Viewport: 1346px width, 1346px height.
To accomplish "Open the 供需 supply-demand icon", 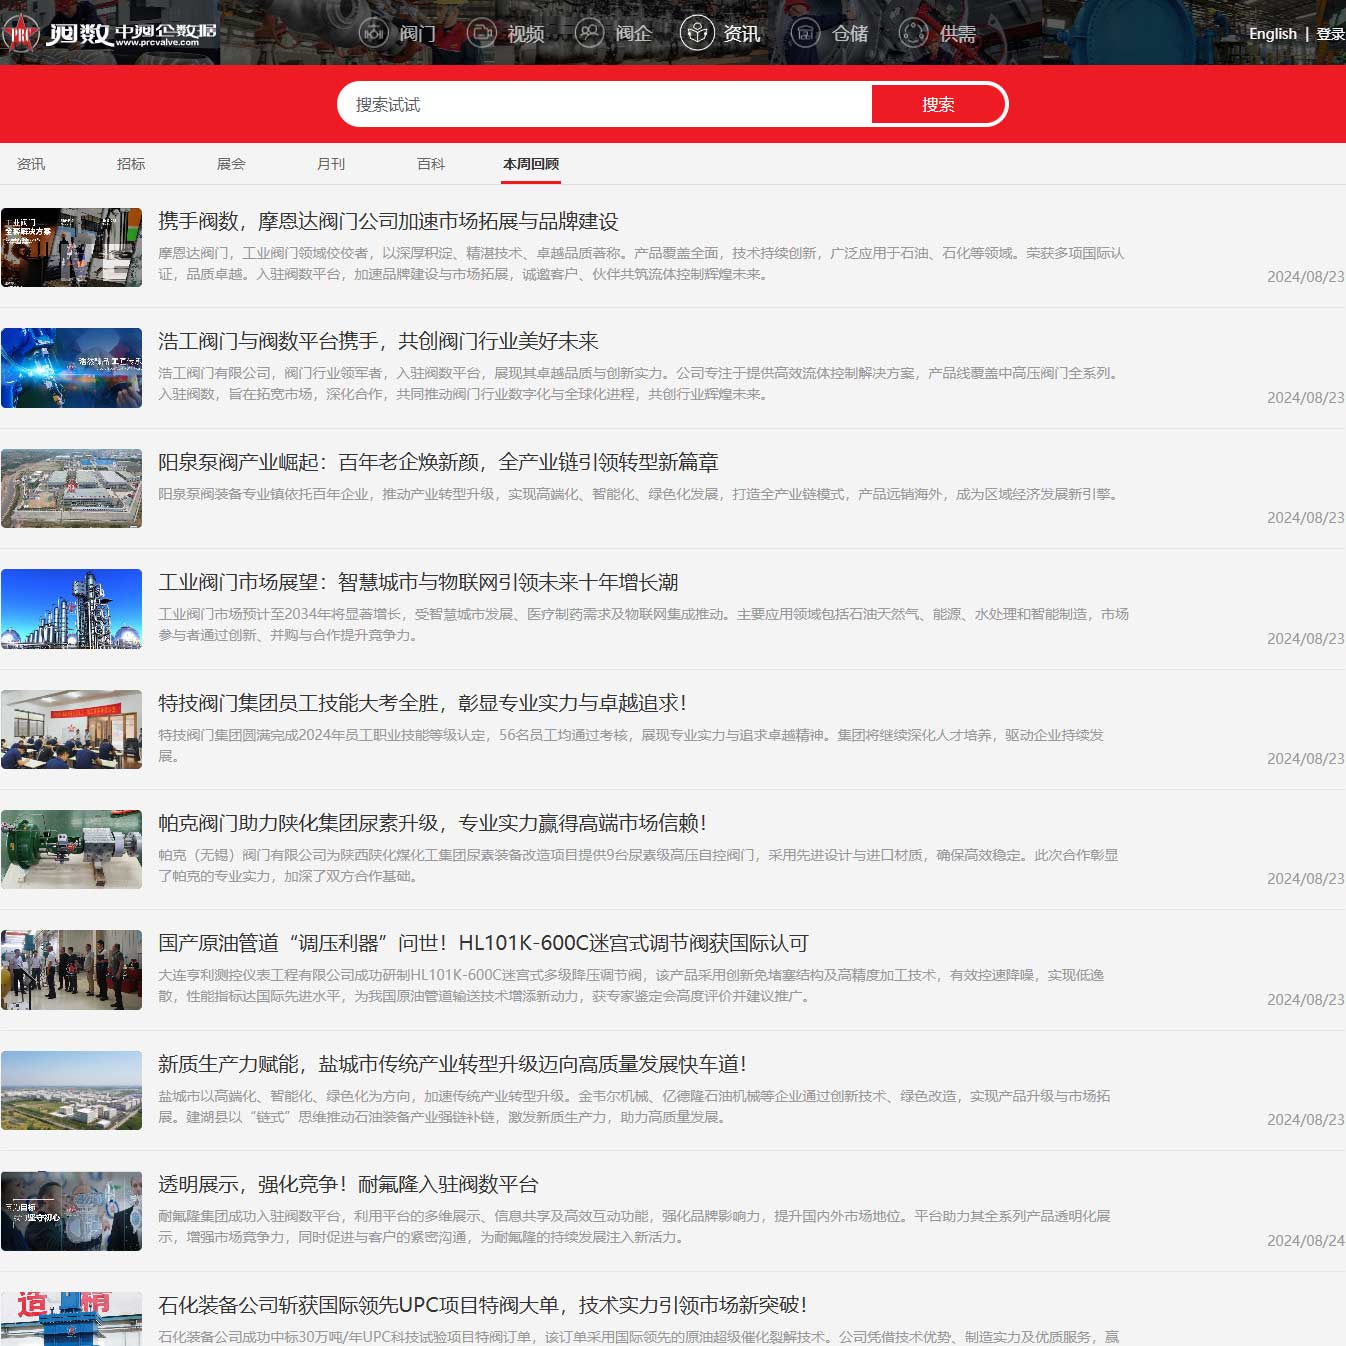I will point(913,33).
